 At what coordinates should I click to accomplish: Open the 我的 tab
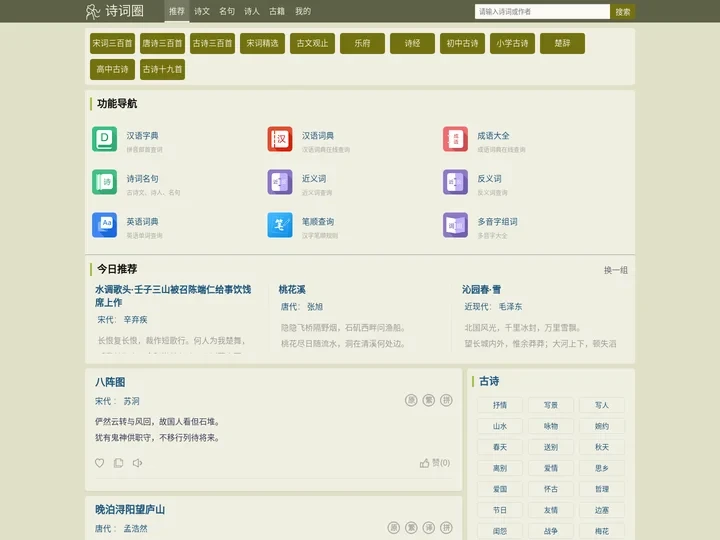303,11
